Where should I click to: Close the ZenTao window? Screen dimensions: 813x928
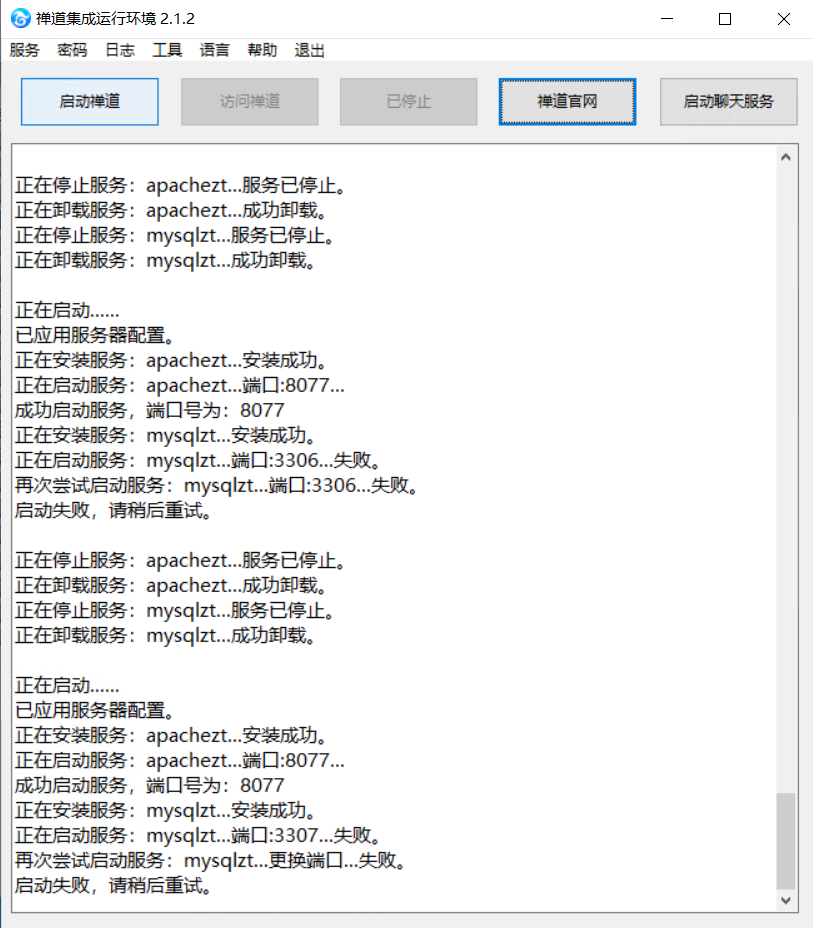click(783, 19)
